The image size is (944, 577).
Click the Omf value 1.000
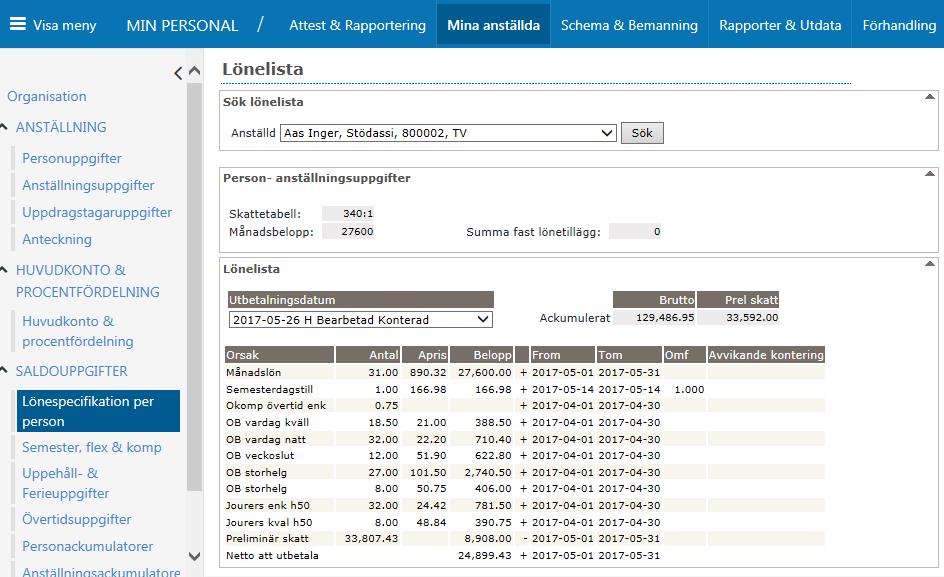(x=689, y=389)
